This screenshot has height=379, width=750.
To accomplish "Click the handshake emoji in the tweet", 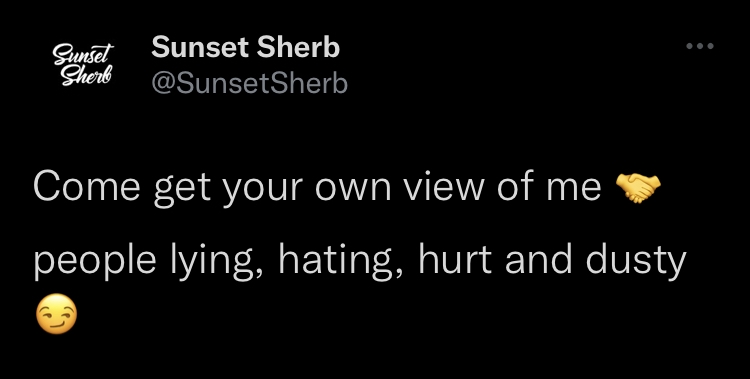I will coord(638,188).
